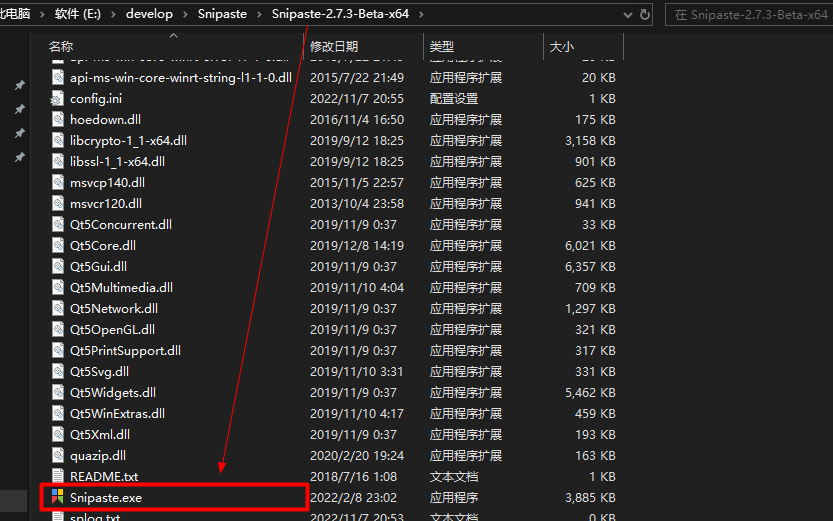Expand the chevron after the Snipaste breadcrumb

click(x=259, y=14)
